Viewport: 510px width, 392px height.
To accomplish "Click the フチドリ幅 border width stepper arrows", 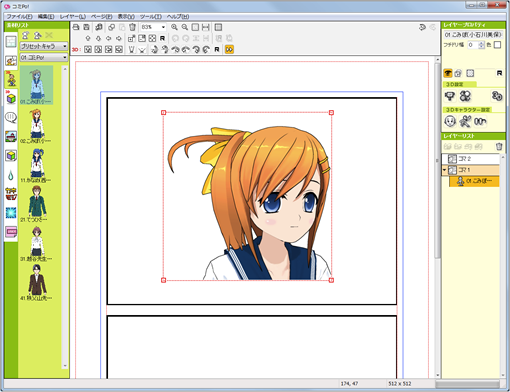I will coord(481,45).
